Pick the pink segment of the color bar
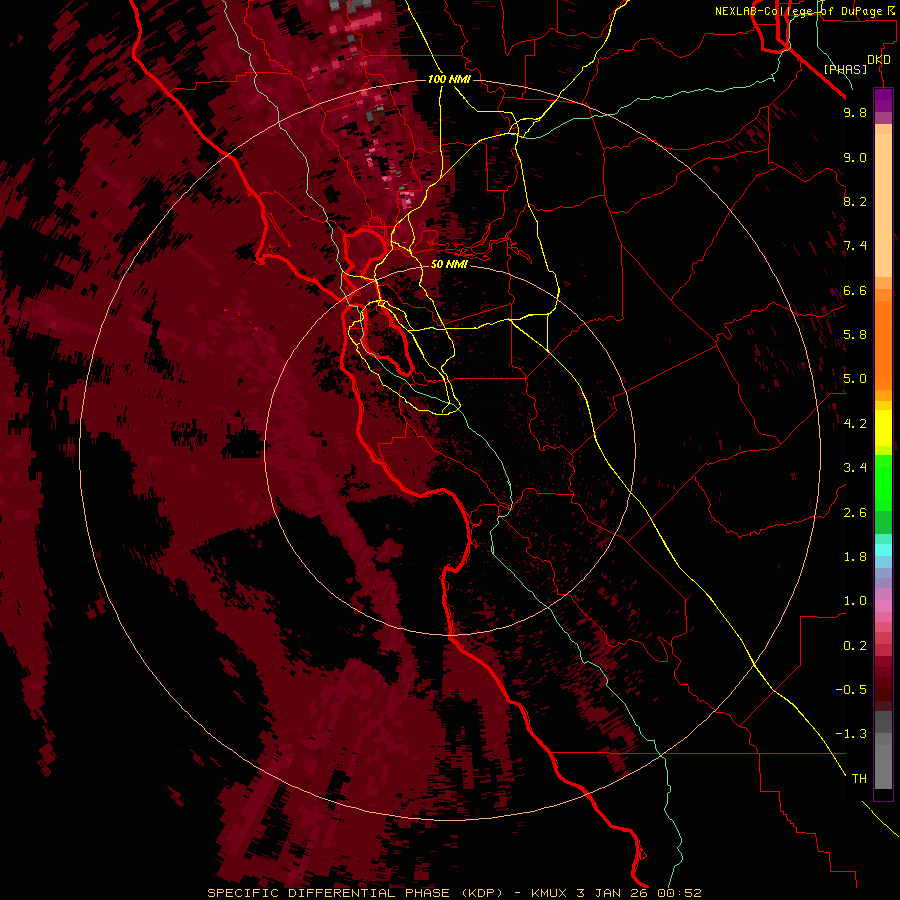The width and height of the screenshot is (900, 900). click(x=883, y=606)
